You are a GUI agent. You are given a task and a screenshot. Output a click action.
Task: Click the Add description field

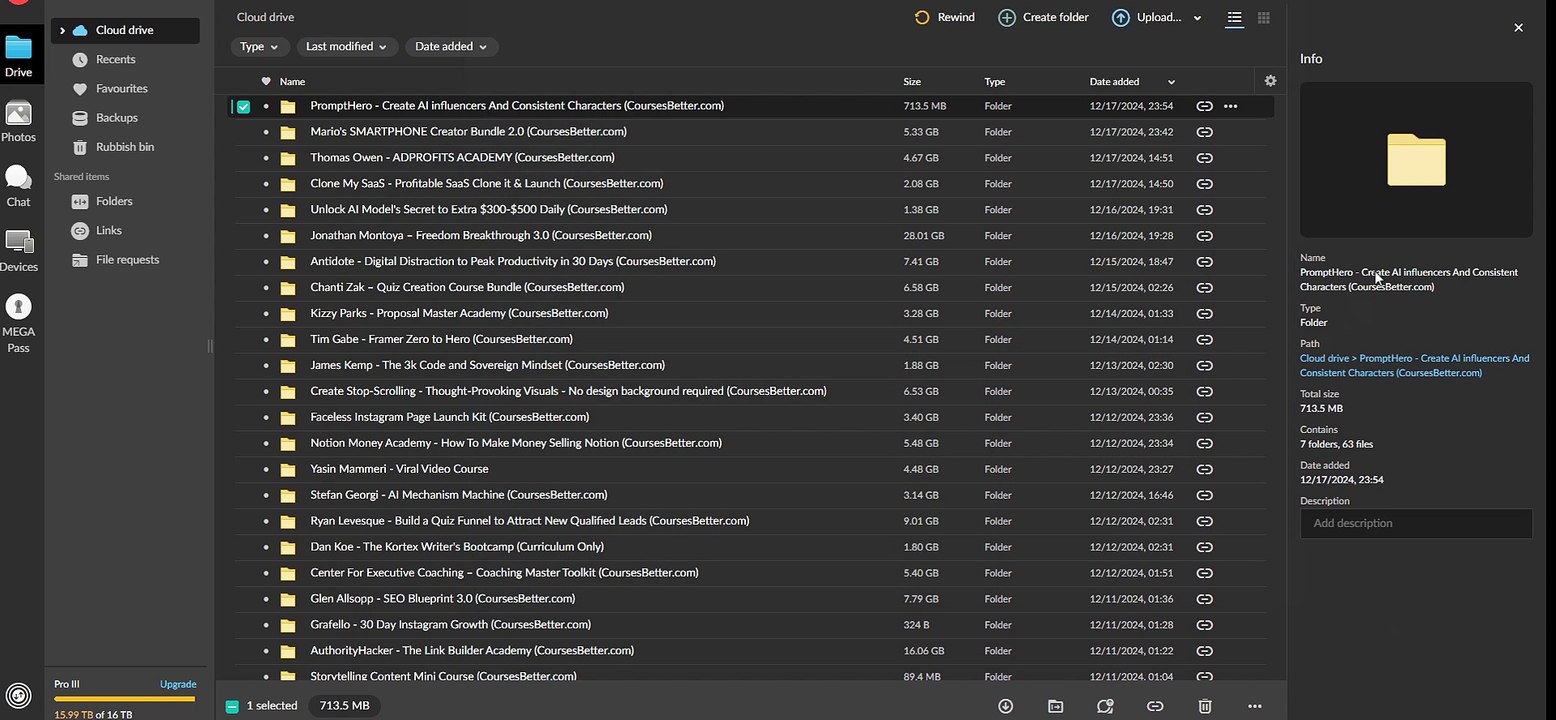click(x=1416, y=523)
